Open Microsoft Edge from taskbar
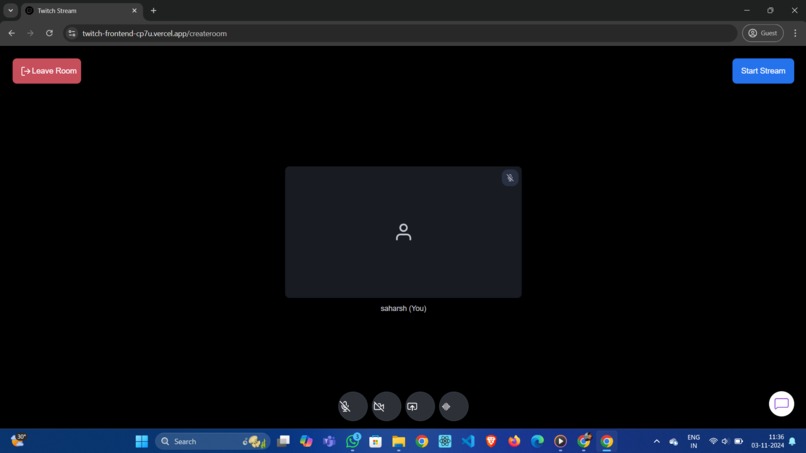The image size is (806, 453). (537, 441)
